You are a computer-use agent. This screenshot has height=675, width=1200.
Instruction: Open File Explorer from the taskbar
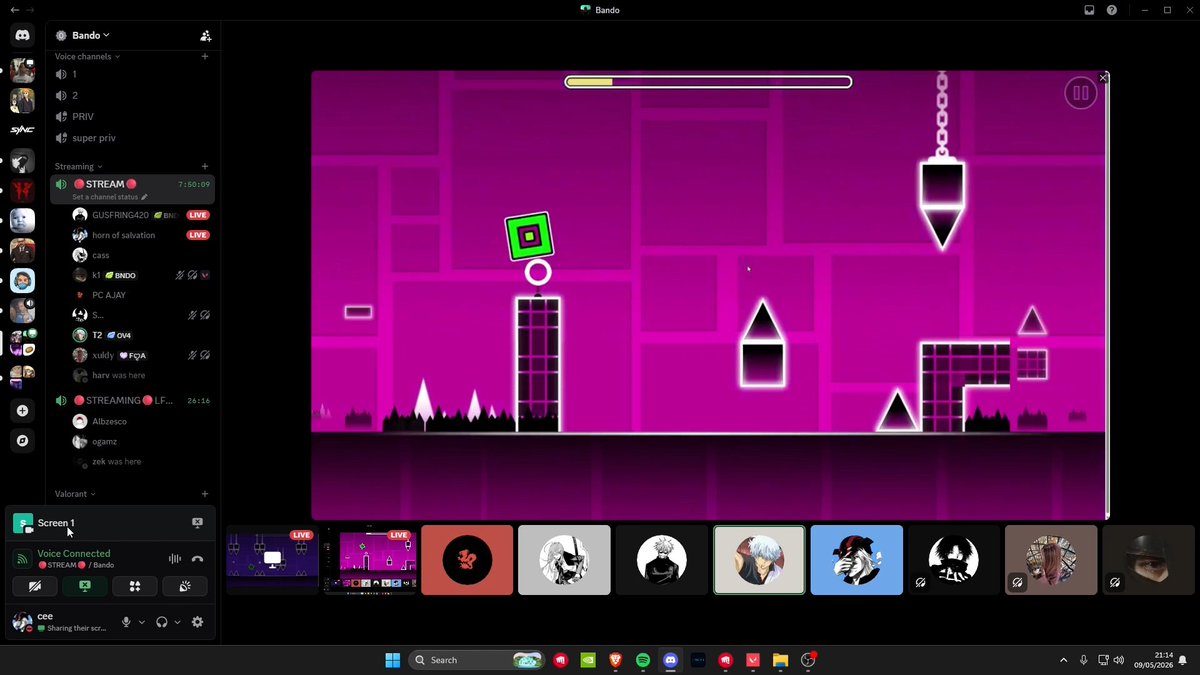pos(780,660)
